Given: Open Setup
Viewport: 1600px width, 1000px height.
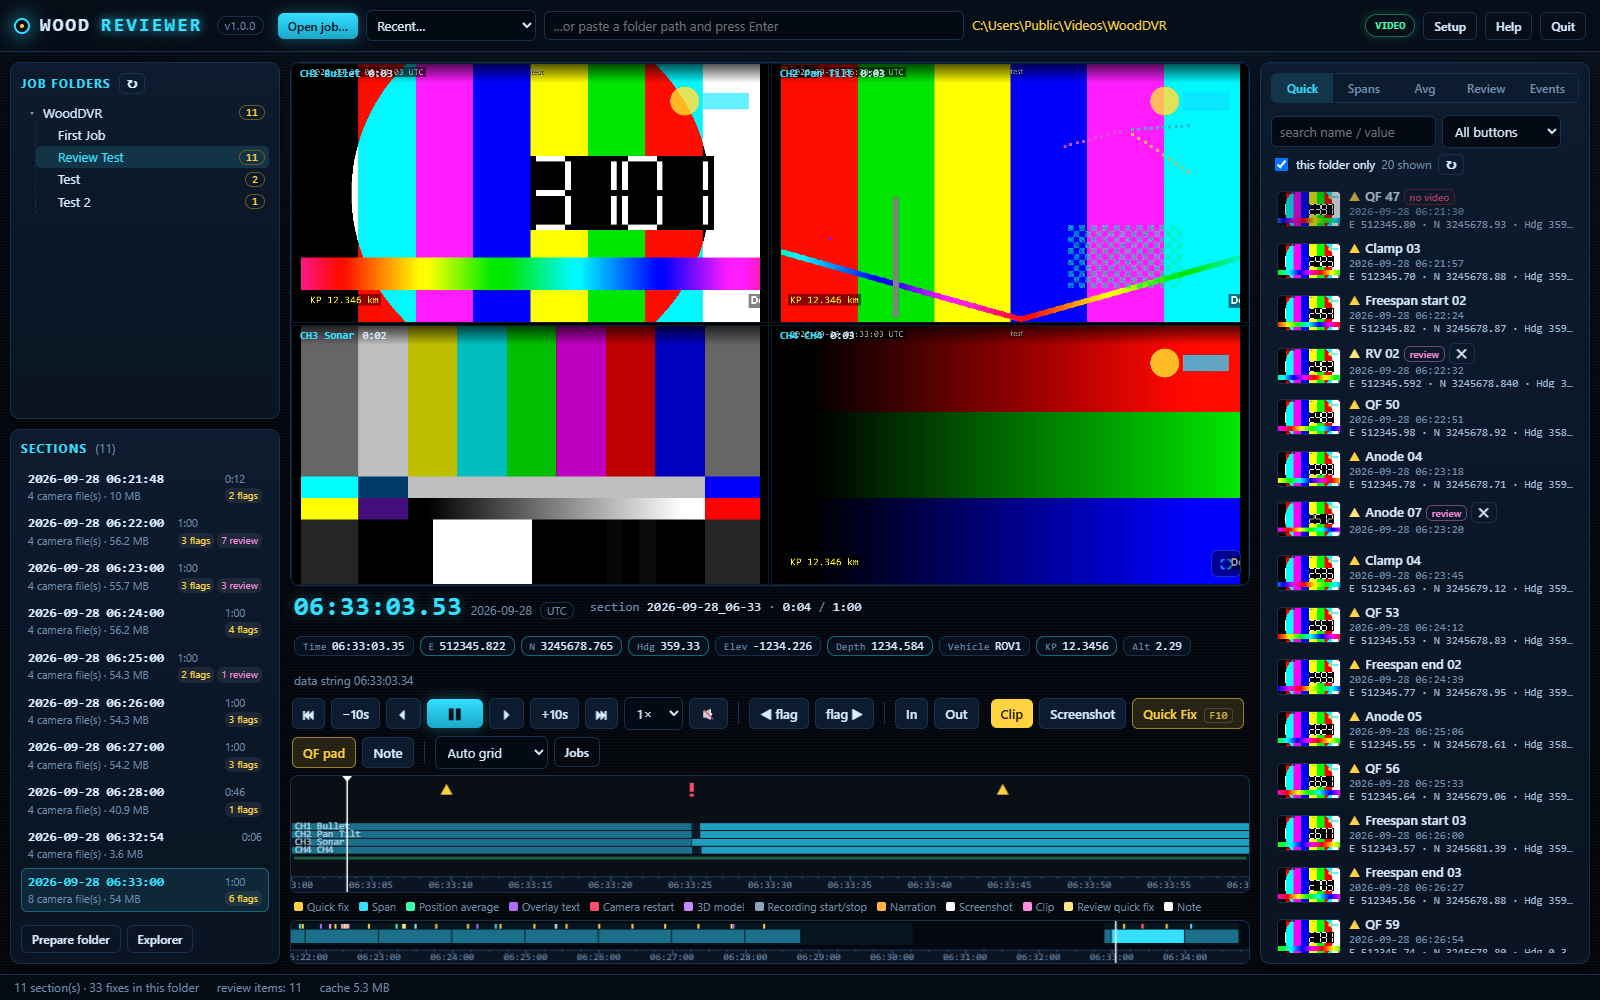Looking at the screenshot, I should click(x=1450, y=27).
